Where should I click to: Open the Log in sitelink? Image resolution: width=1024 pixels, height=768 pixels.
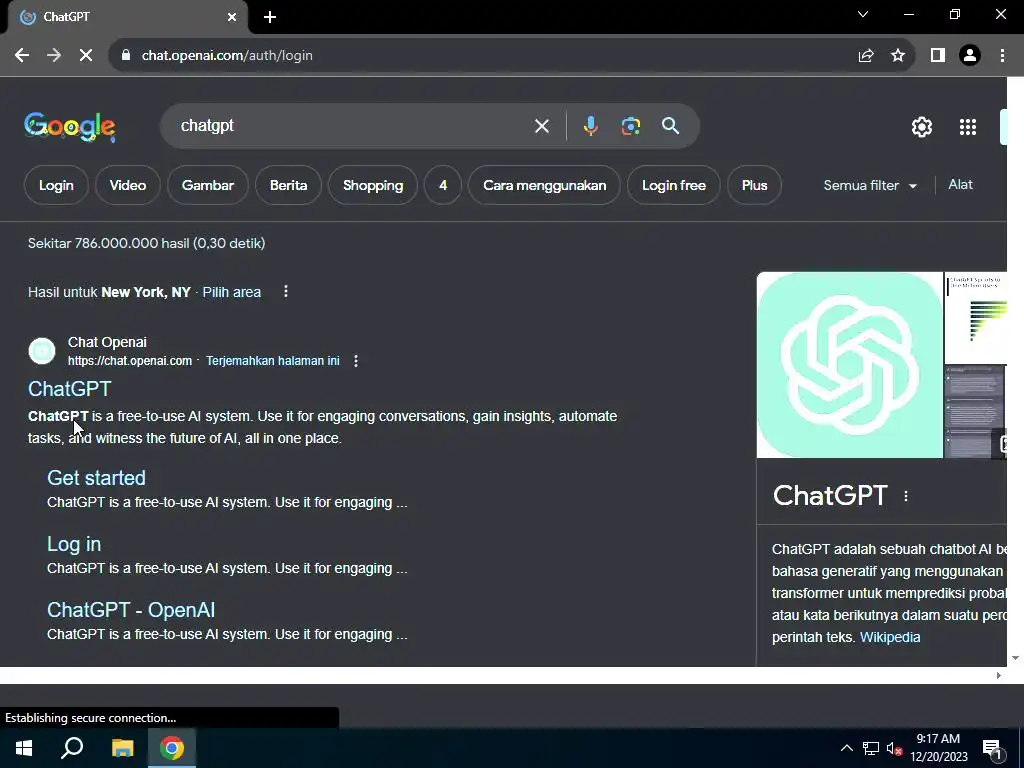point(74,544)
